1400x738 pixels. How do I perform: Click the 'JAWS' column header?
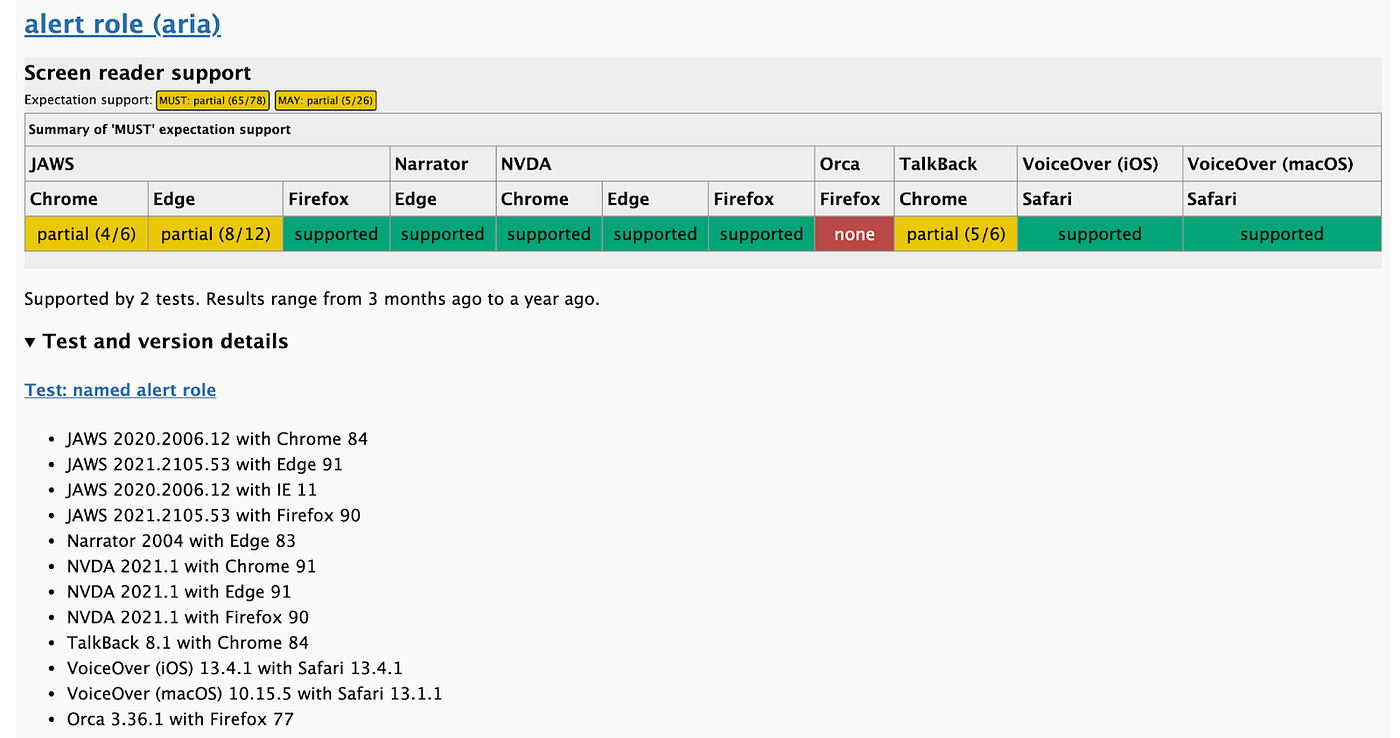point(207,164)
